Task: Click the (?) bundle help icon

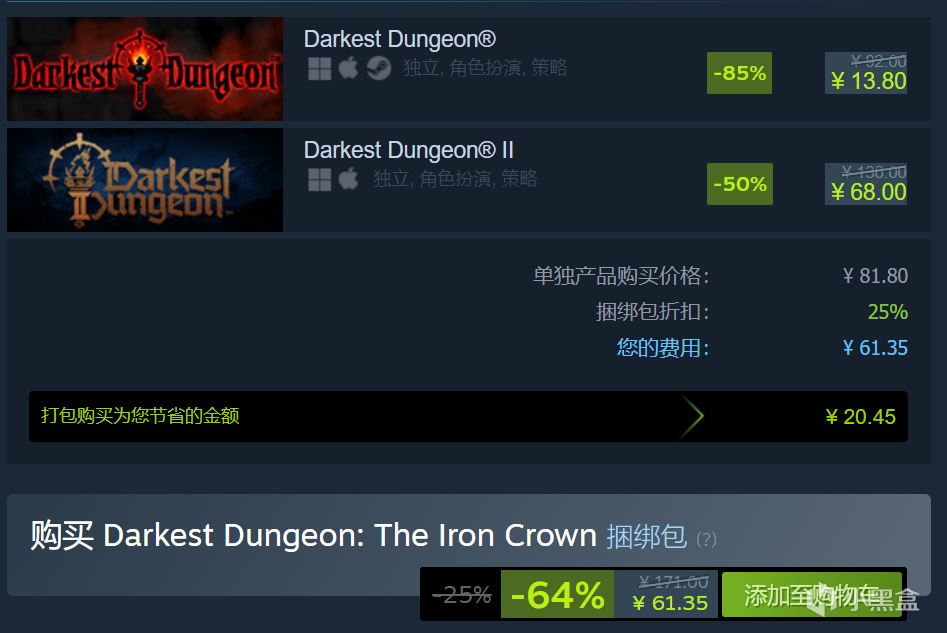Action: point(706,539)
